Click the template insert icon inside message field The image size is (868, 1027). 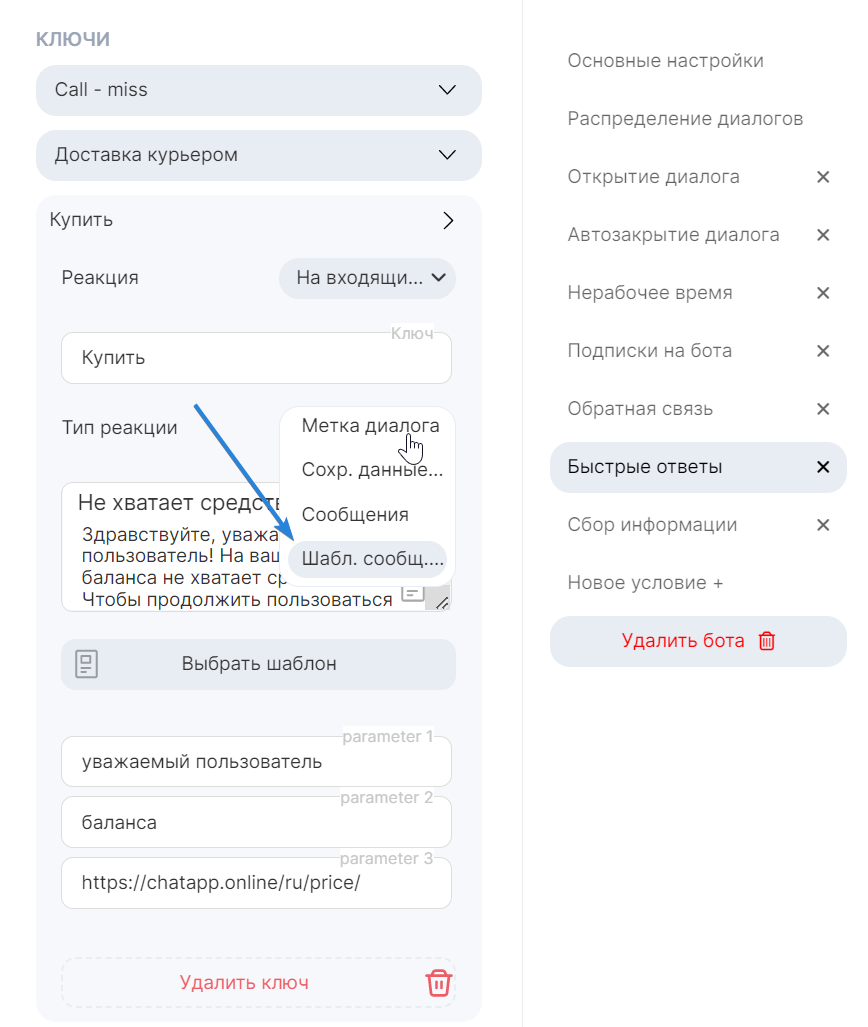[x=411, y=595]
